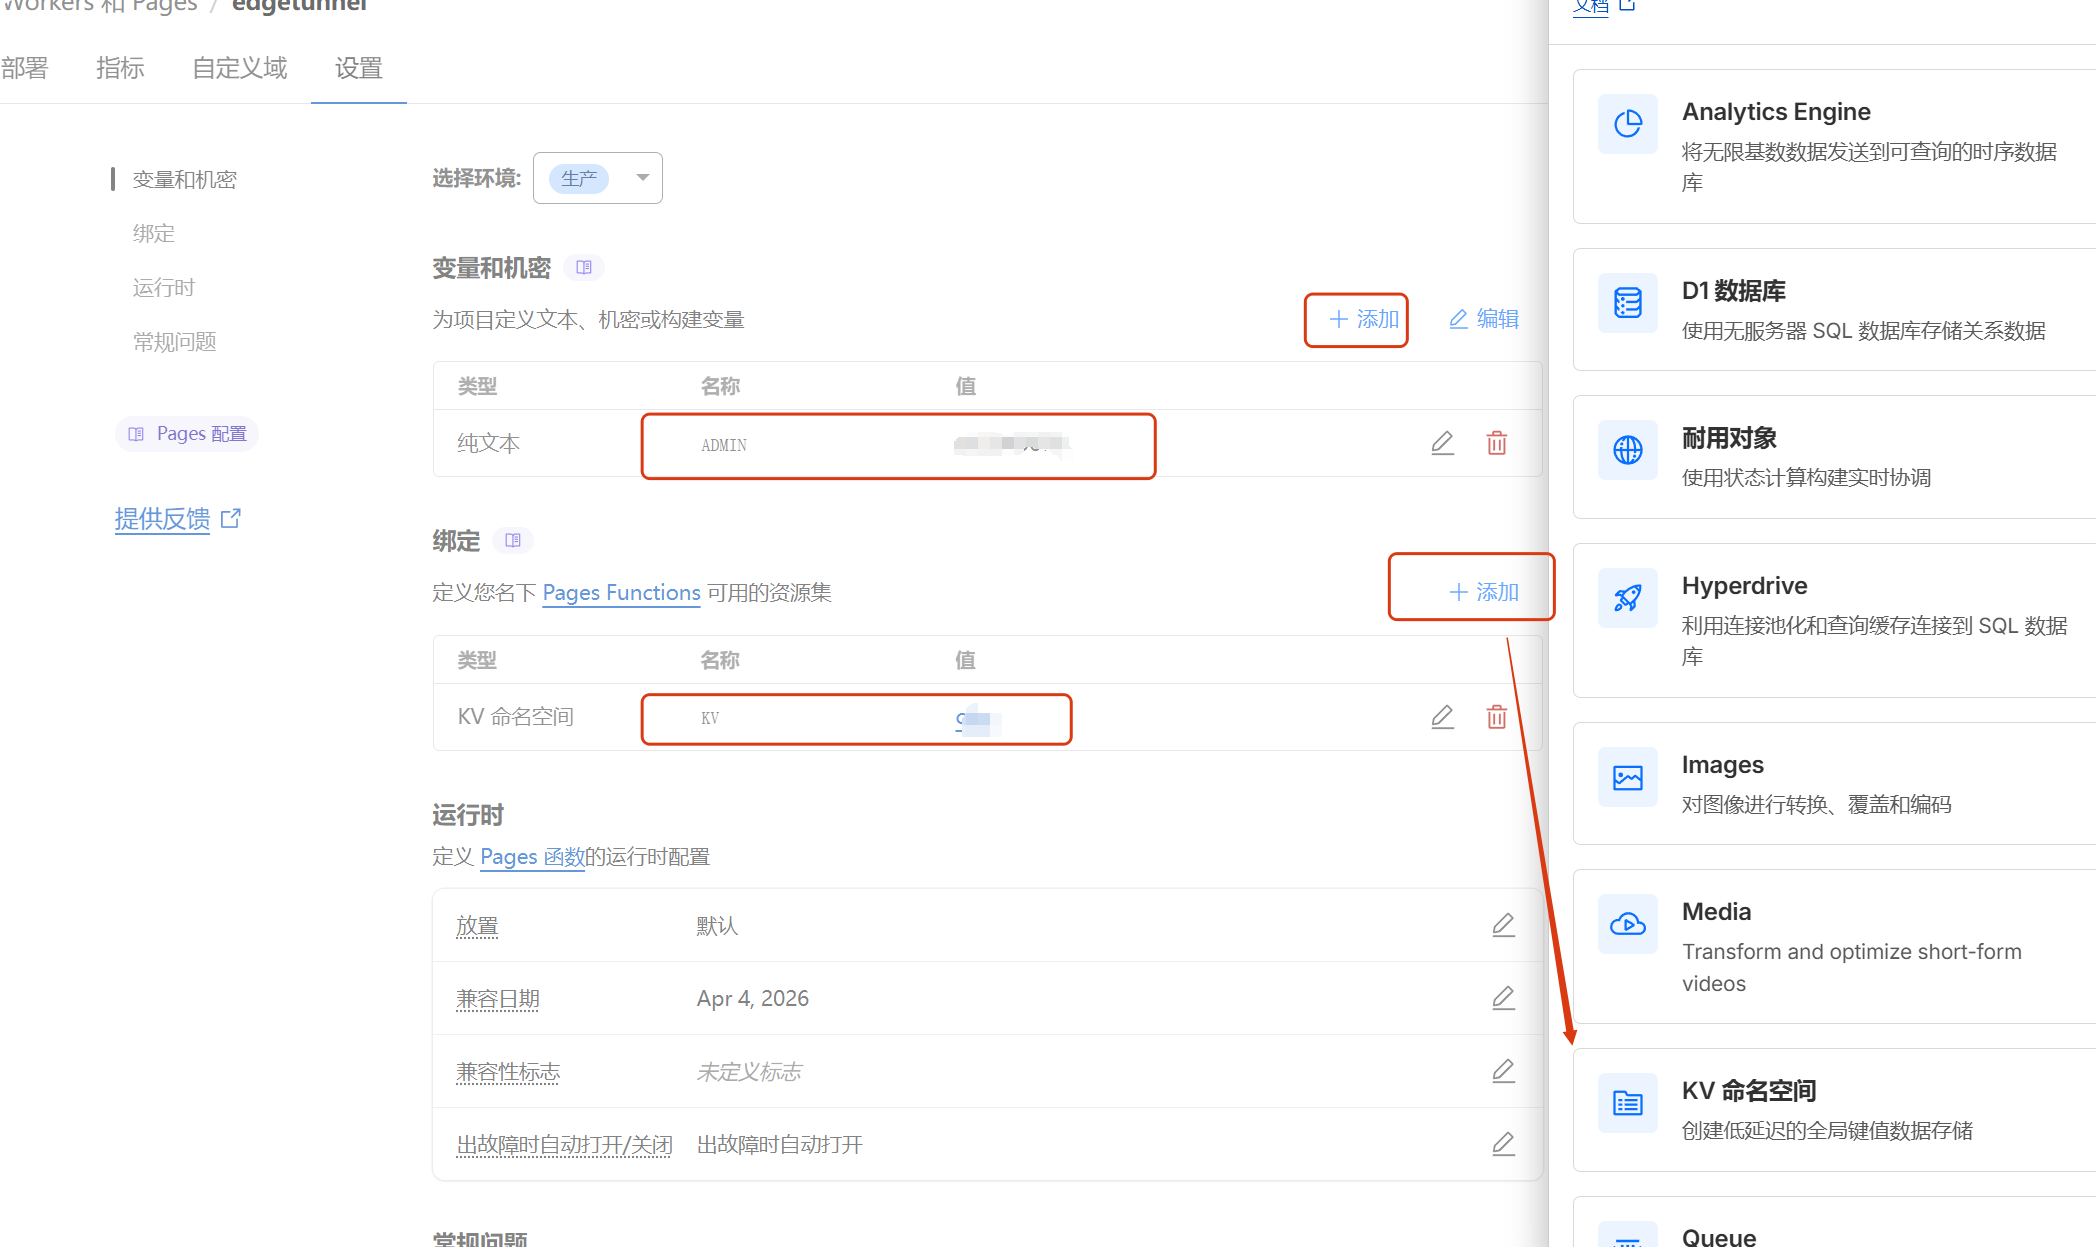Open the 提供反馈 feedback link

click(x=163, y=519)
